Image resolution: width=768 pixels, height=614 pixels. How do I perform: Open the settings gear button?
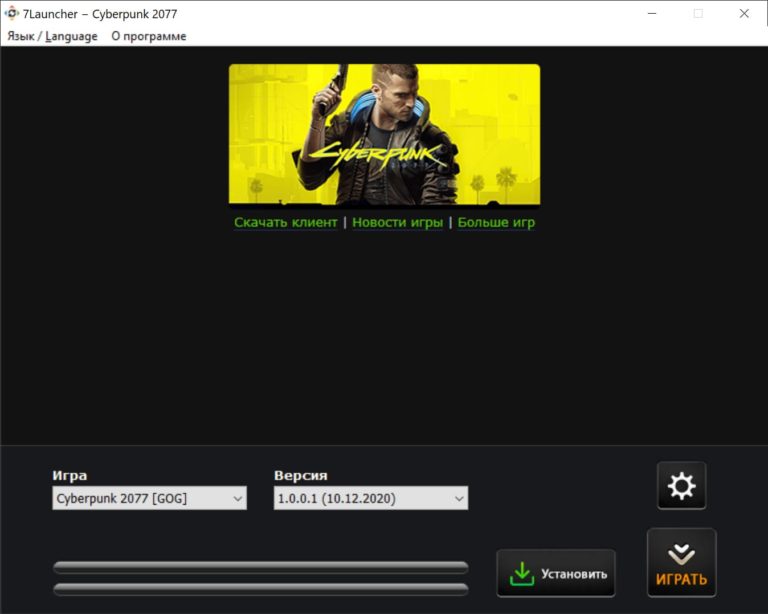681,486
